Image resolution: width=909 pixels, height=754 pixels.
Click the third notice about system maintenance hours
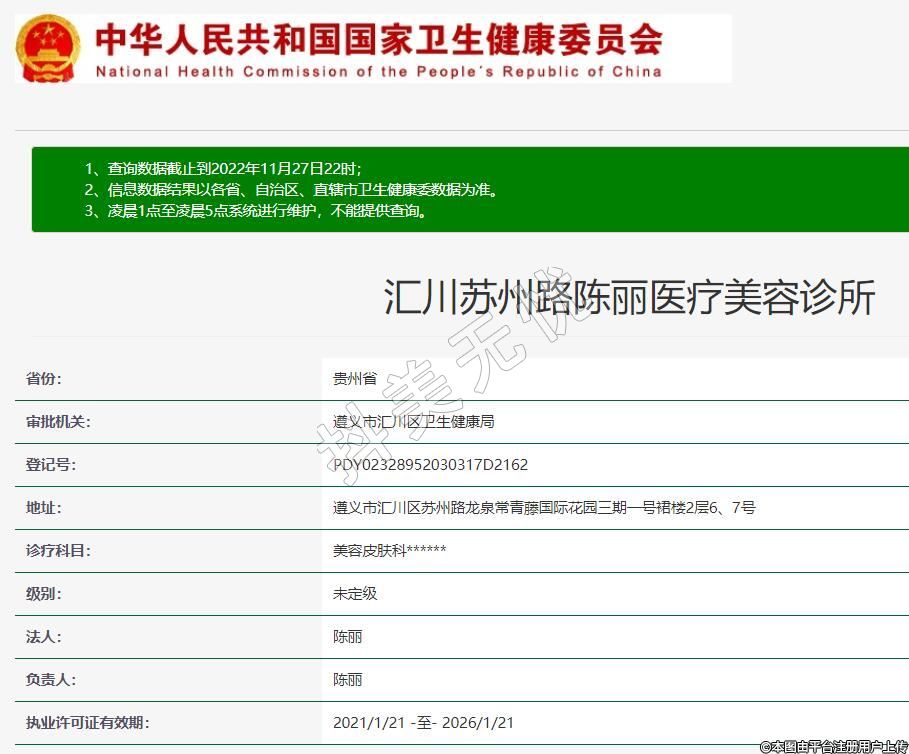point(256,211)
